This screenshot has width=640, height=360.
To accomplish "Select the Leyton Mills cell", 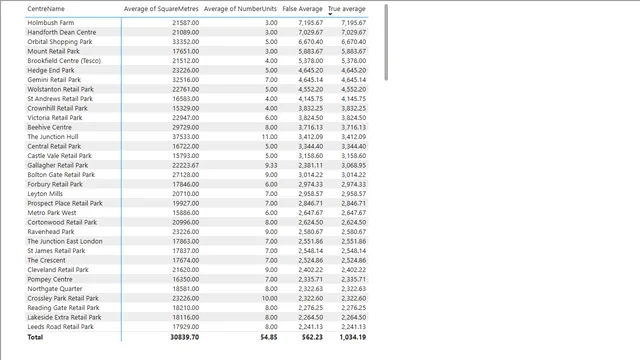I will pyautogui.click(x=45, y=194).
